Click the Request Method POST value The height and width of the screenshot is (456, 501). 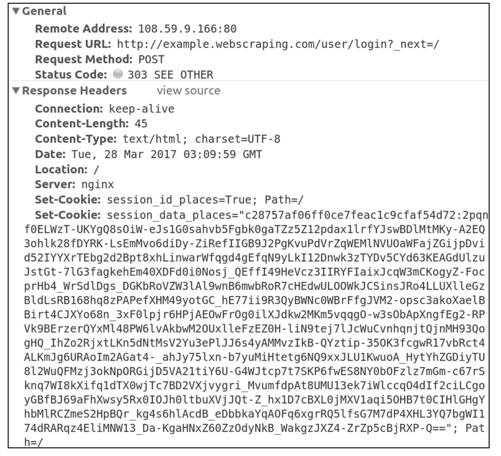point(151,59)
